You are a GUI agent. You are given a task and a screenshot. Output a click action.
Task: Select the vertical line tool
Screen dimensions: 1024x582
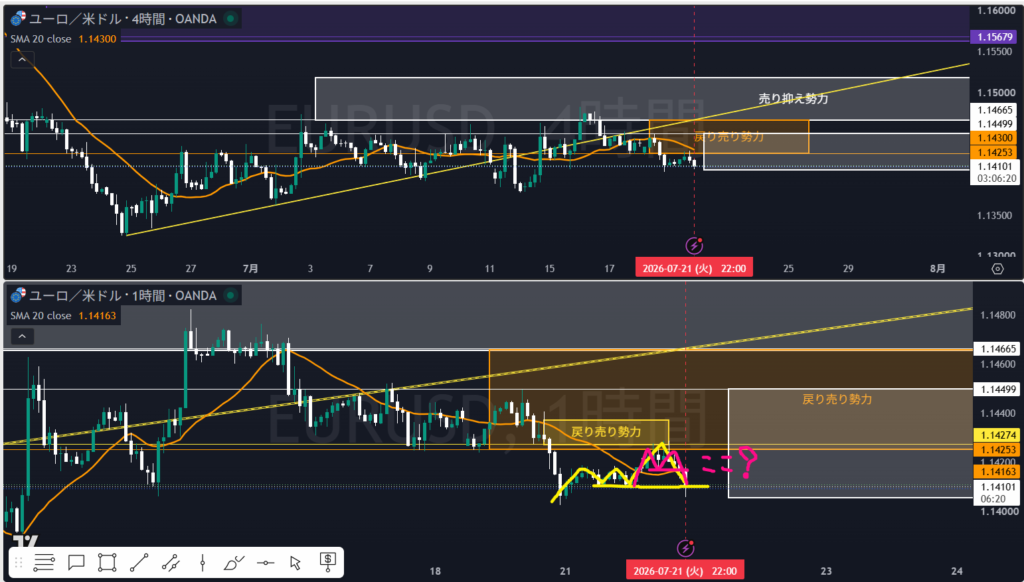click(202, 562)
